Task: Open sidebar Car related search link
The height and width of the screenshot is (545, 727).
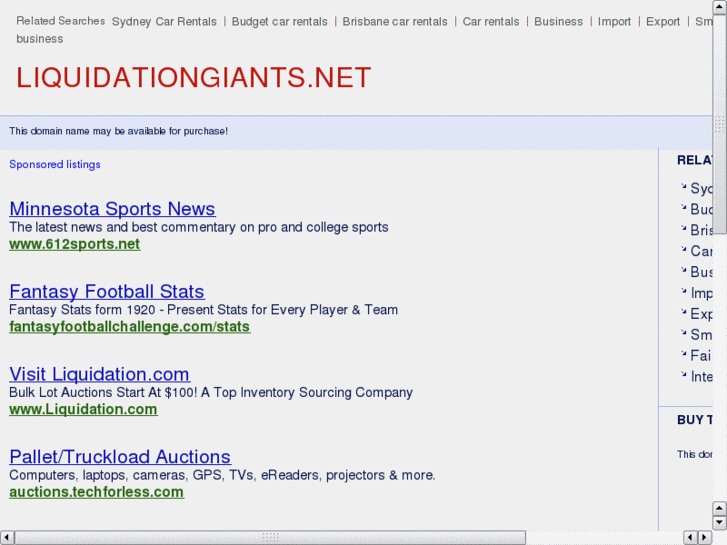Action: click(x=701, y=251)
